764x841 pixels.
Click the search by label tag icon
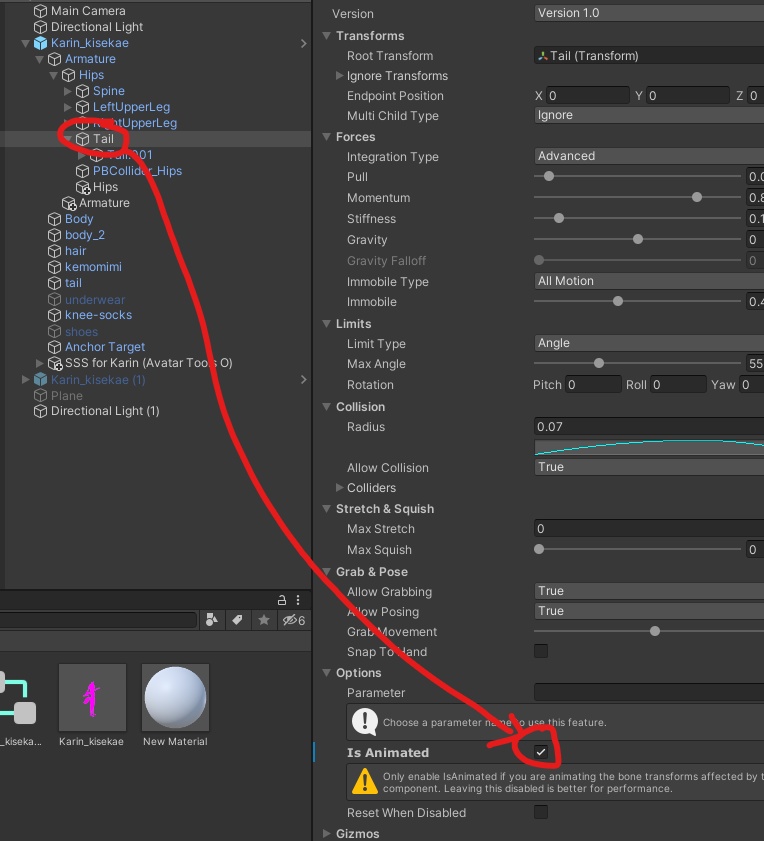pyautogui.click(x=237, y=620)
